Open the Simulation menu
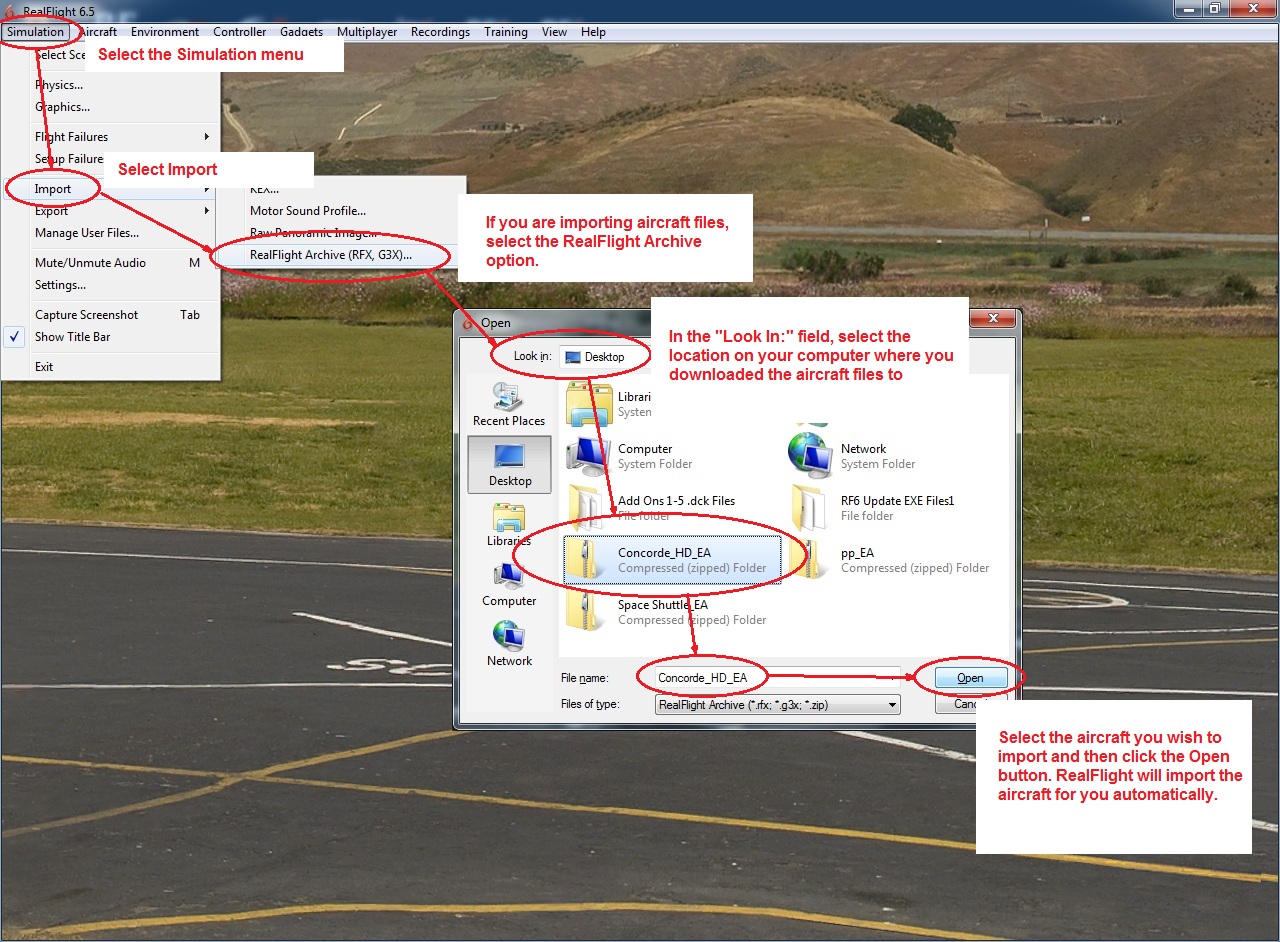This screenshot has height=942, width=1280. tap(36, 32)
